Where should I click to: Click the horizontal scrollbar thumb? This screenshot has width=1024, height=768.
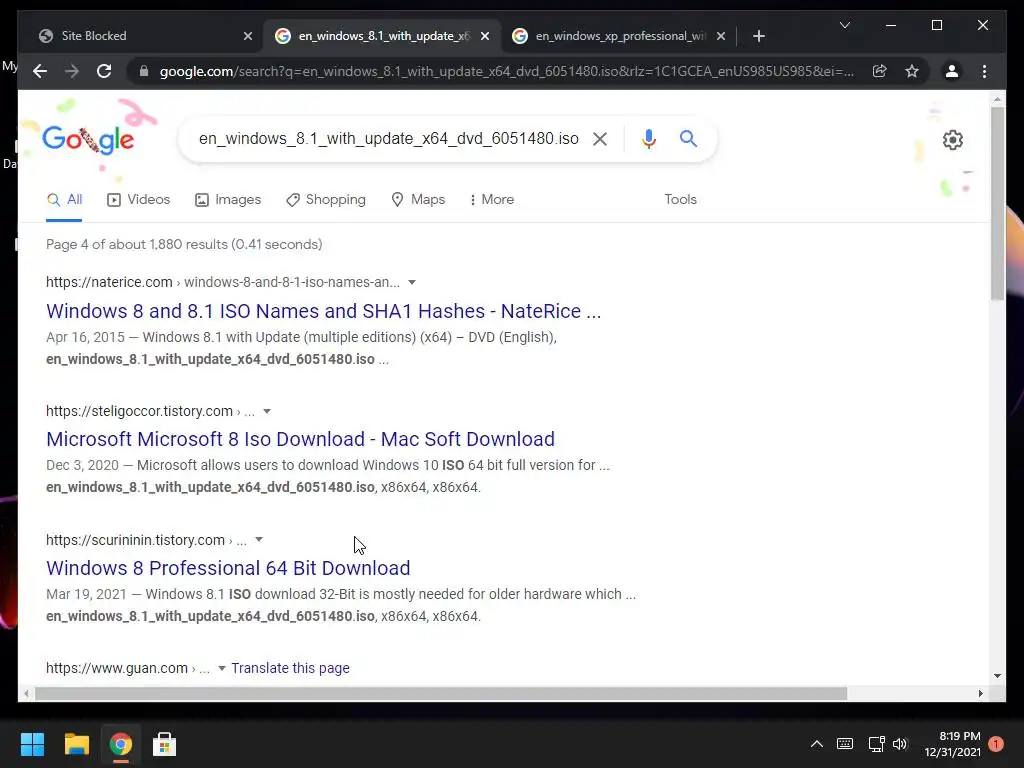click(x=441, y=694)
